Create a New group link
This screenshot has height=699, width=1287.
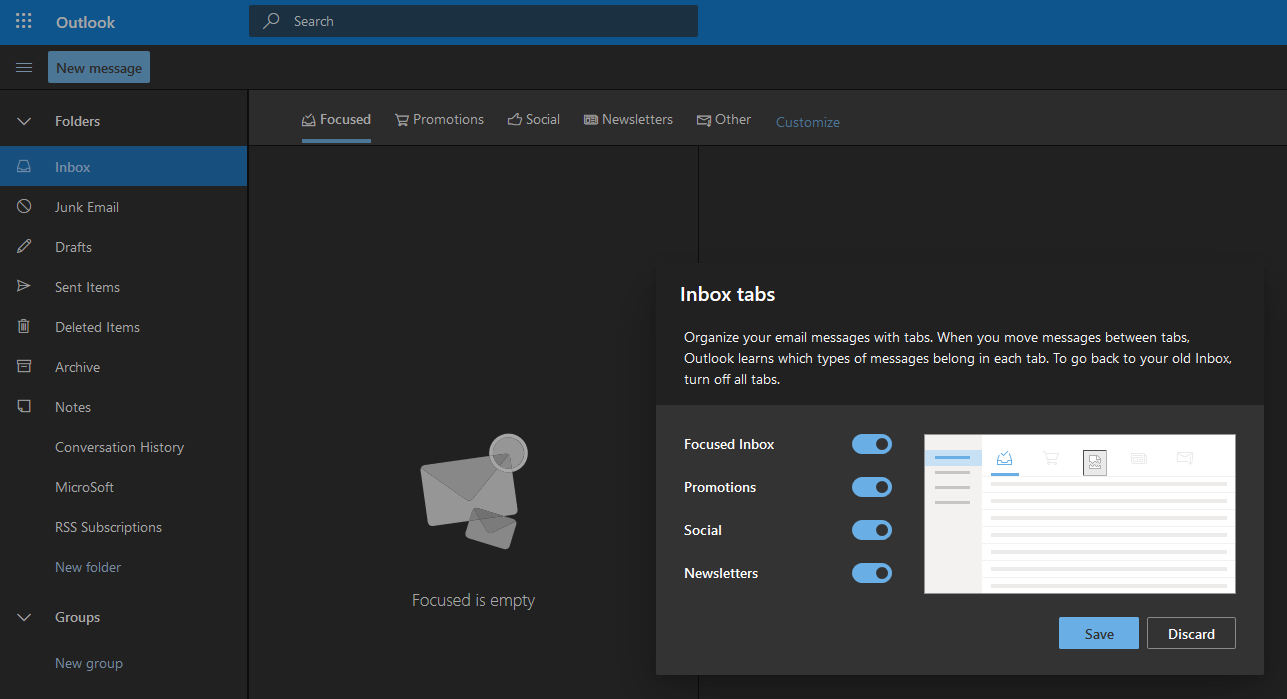point(89,663)
